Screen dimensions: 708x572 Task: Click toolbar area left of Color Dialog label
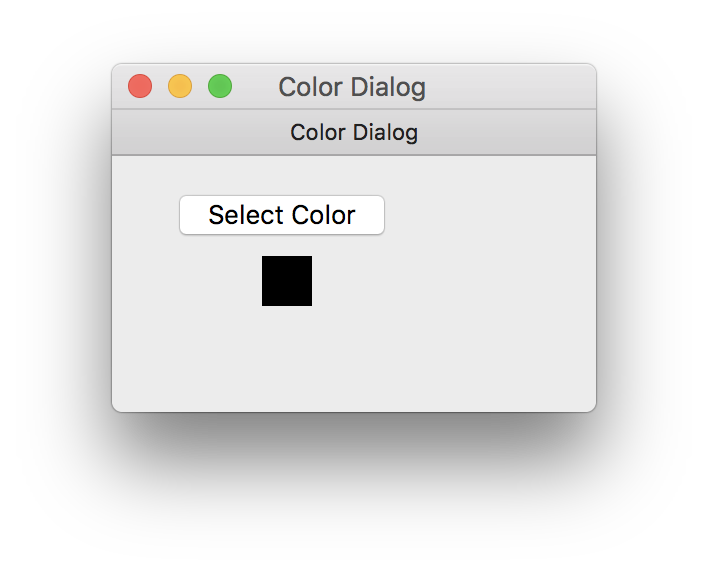(x=200, y=132)
